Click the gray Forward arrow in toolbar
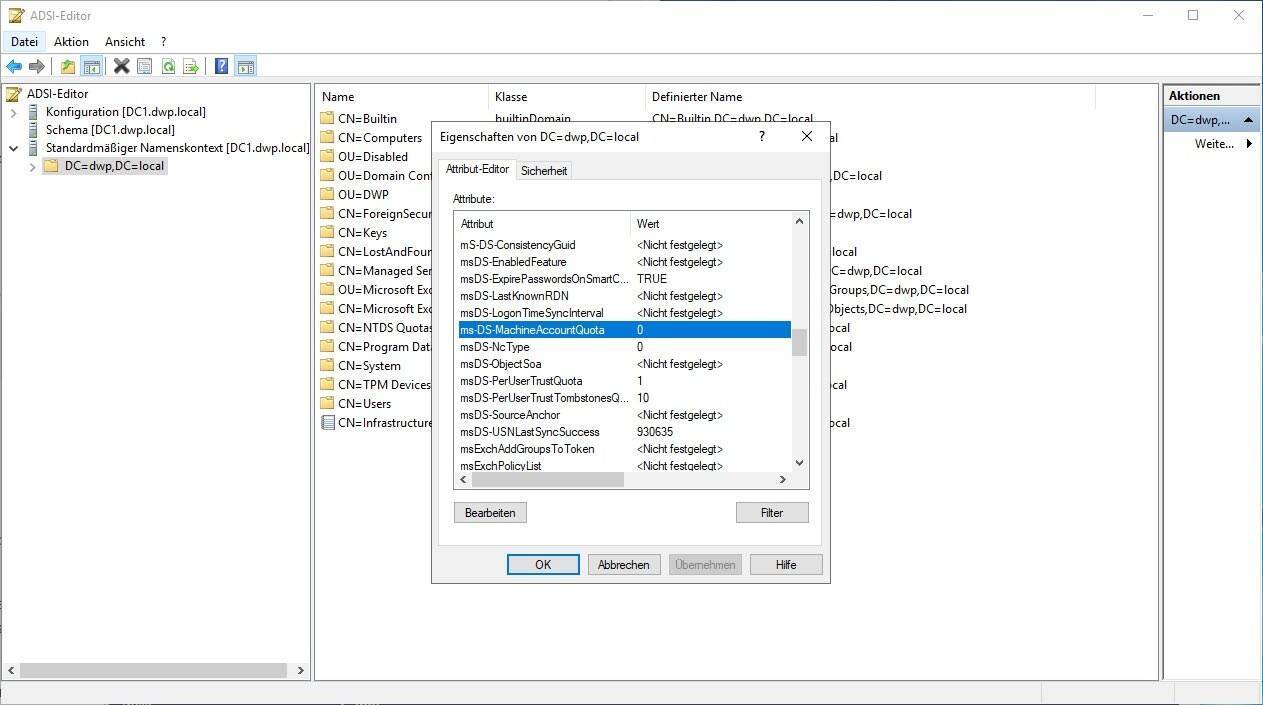This screenshot has height=705, width=1263. [x=37, y=67]
